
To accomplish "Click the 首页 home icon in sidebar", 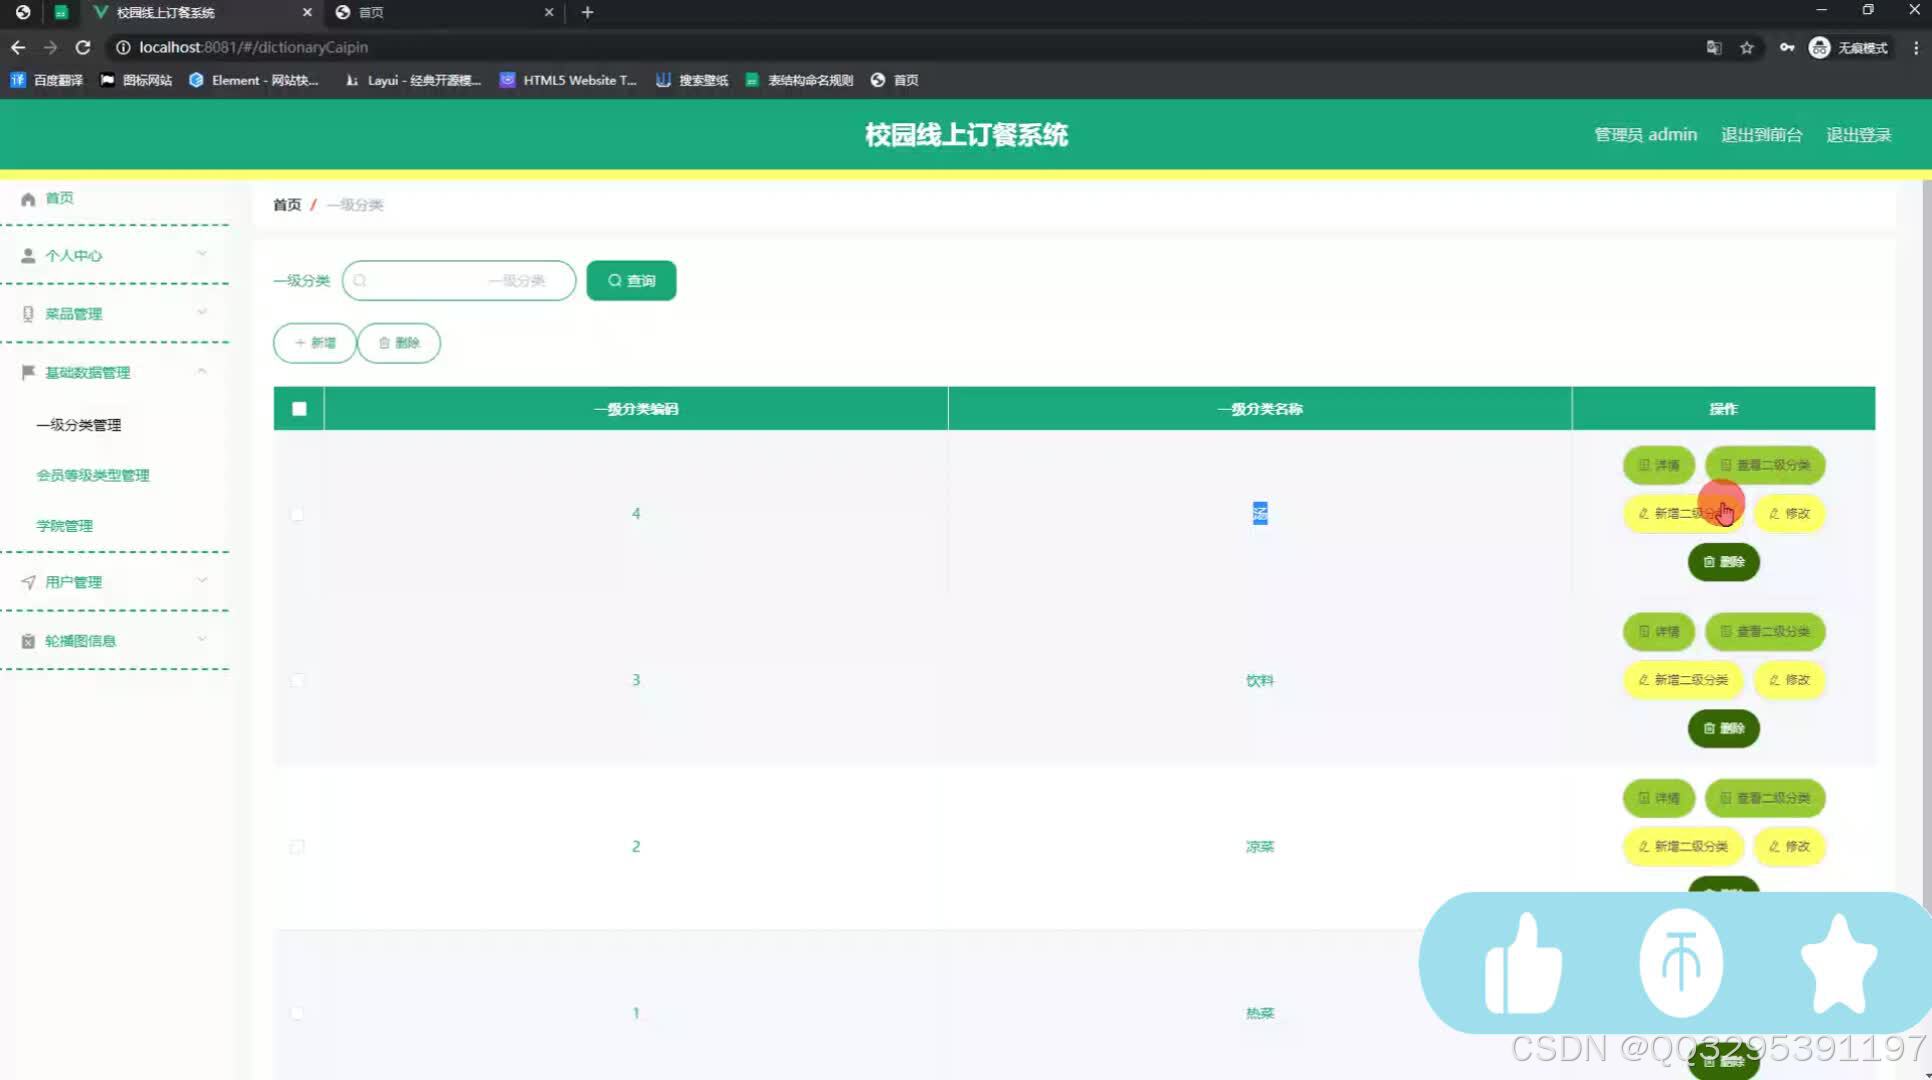I will 28,199.
